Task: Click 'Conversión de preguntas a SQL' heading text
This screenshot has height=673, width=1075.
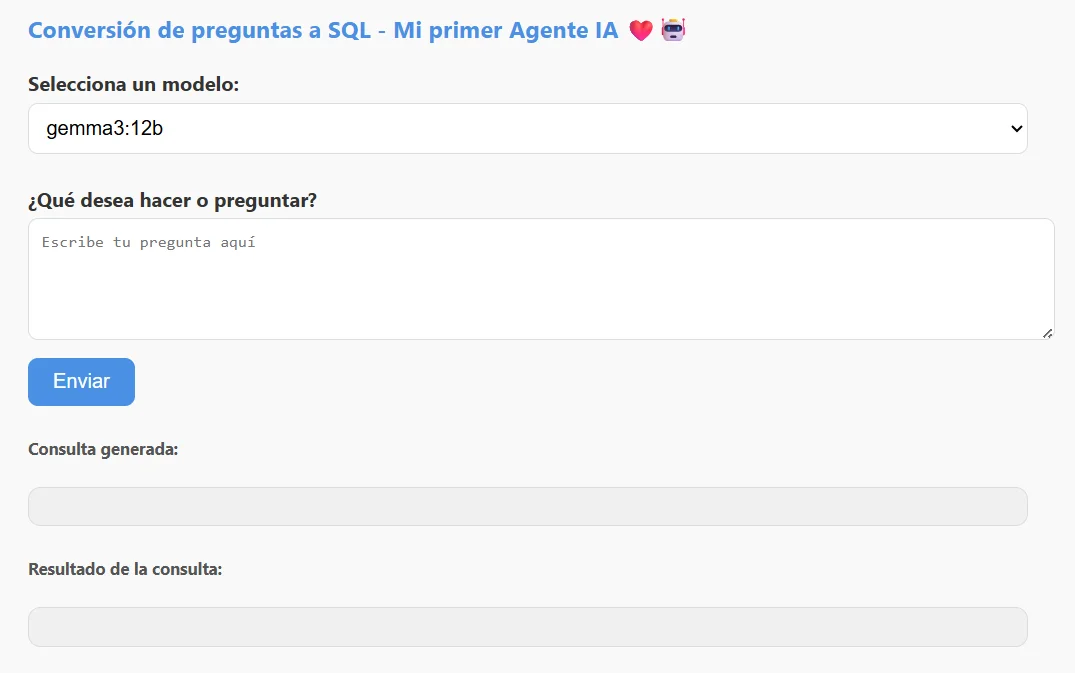Action: pyautogui.click(x=200, y=31)
